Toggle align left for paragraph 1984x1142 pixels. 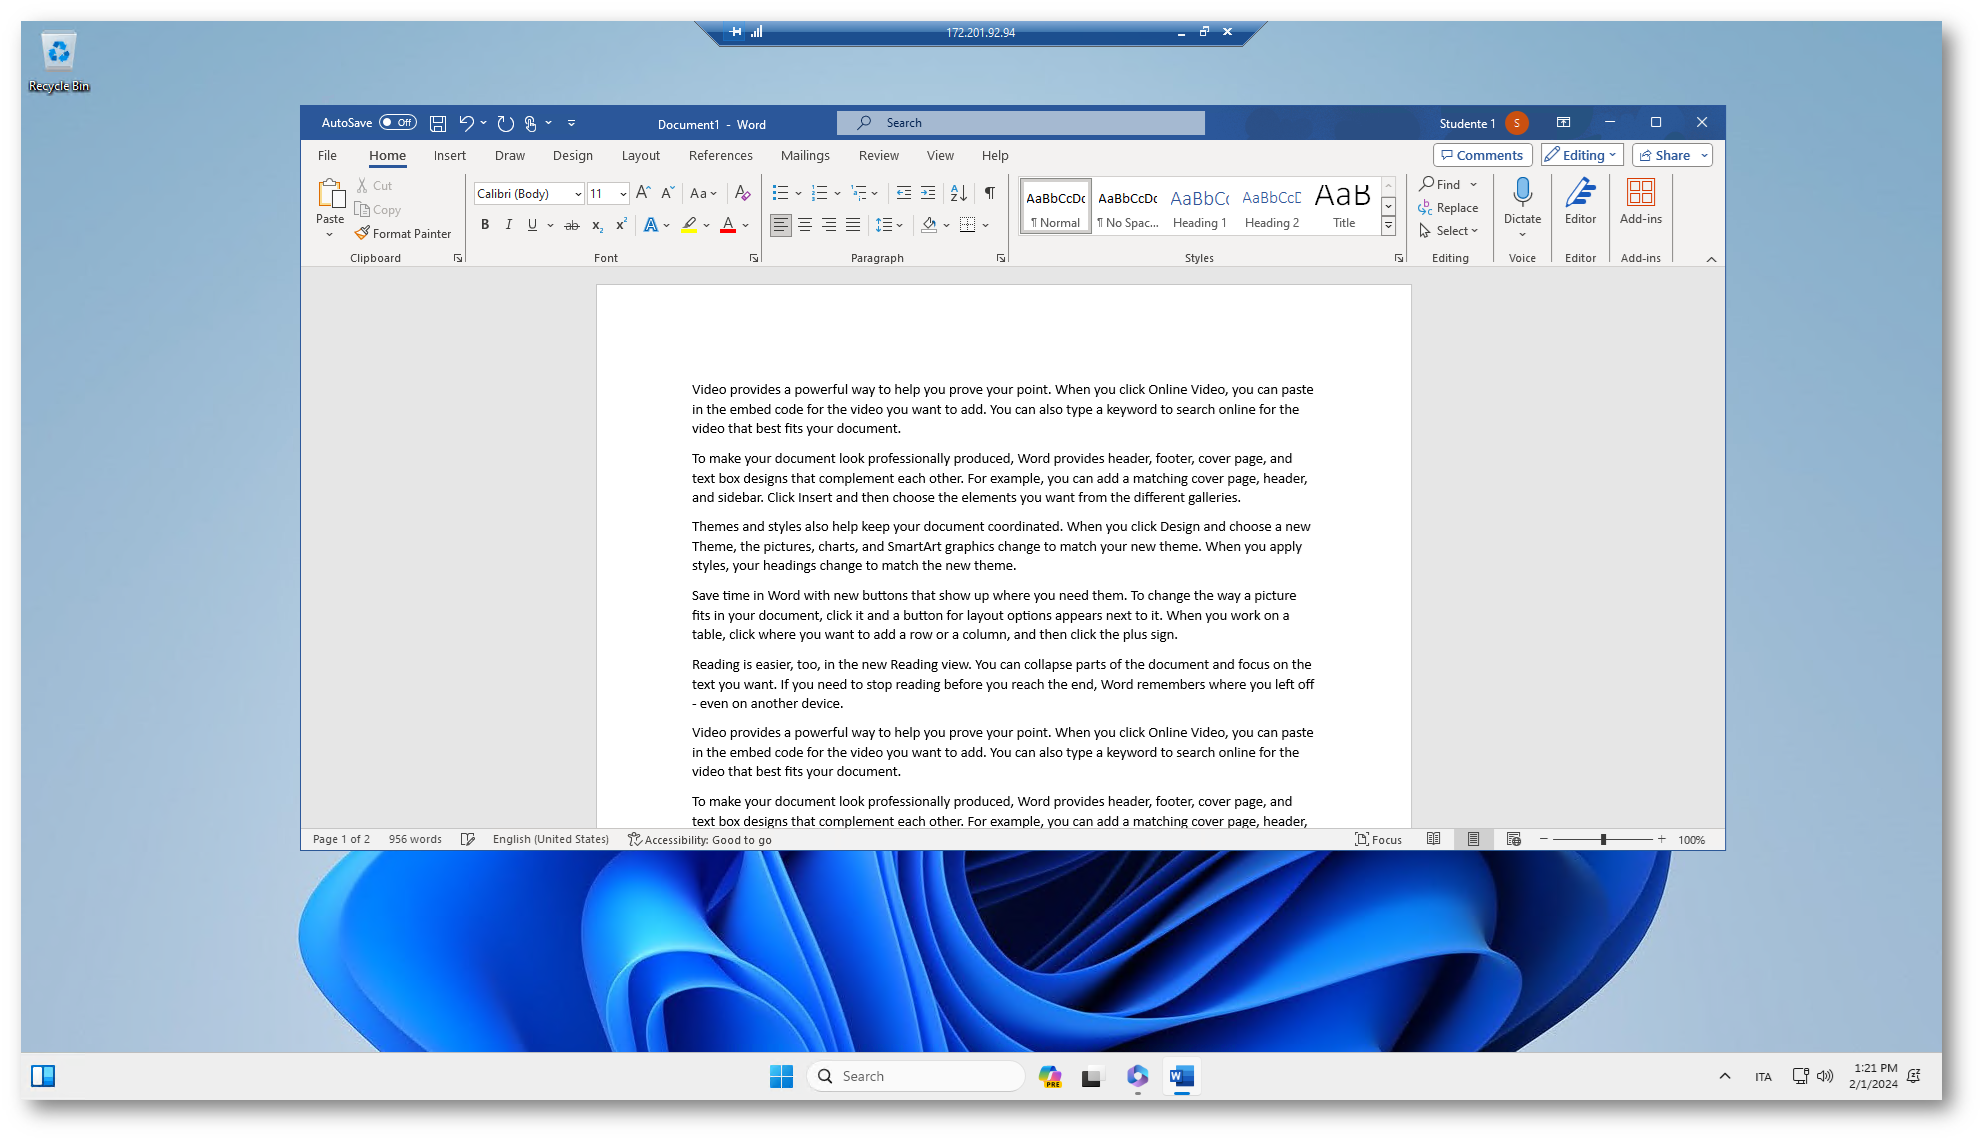tap(781, 225)
